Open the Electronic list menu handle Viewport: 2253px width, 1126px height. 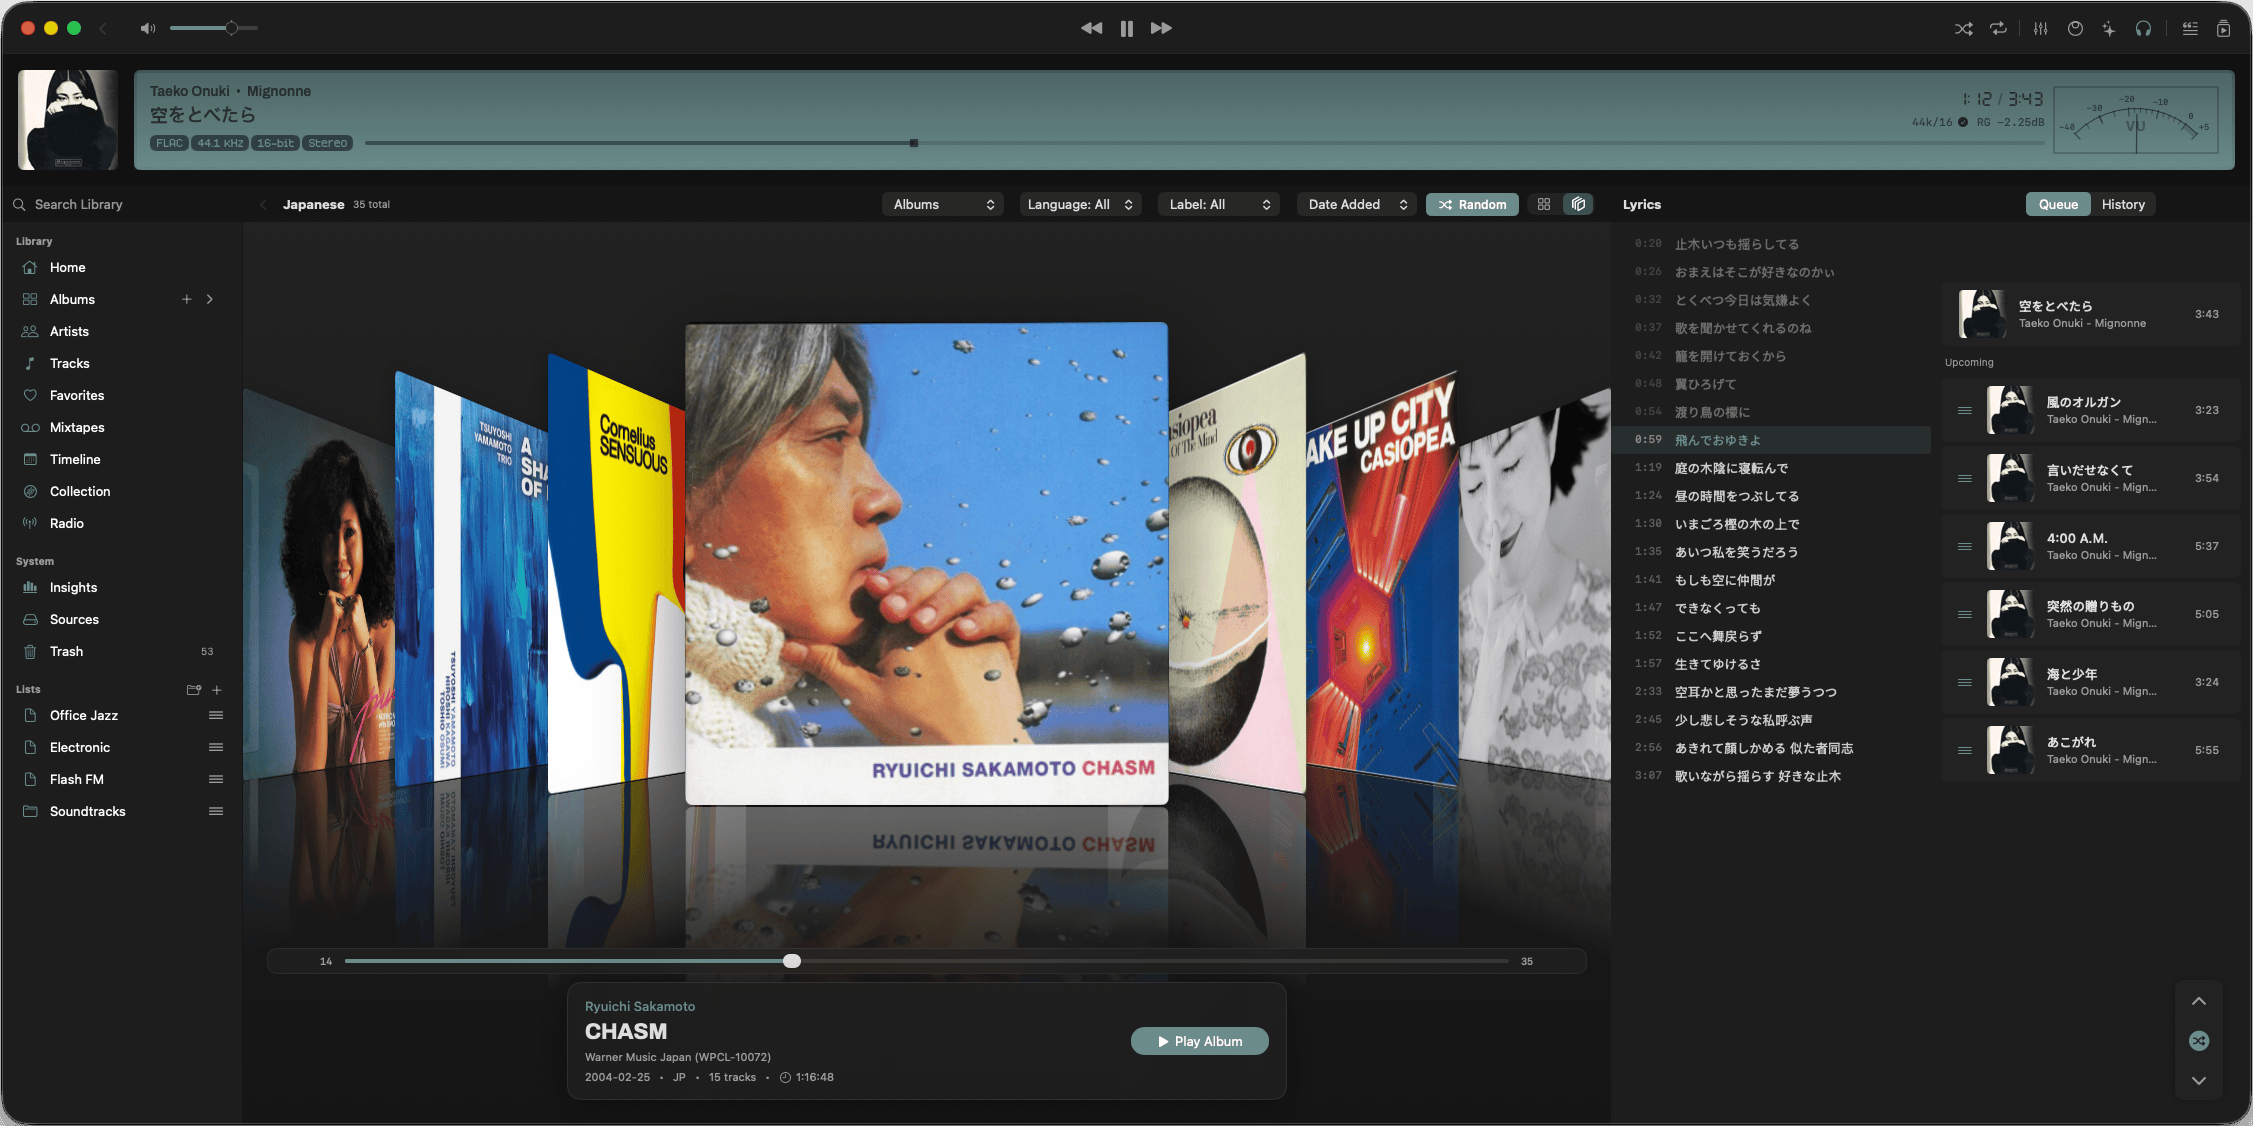click(x=216, y=747)
